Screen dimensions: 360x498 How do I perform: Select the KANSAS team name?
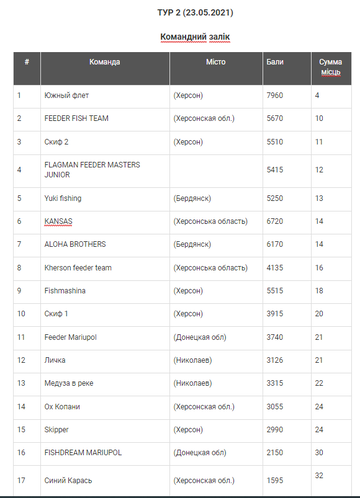pos(58,221)
